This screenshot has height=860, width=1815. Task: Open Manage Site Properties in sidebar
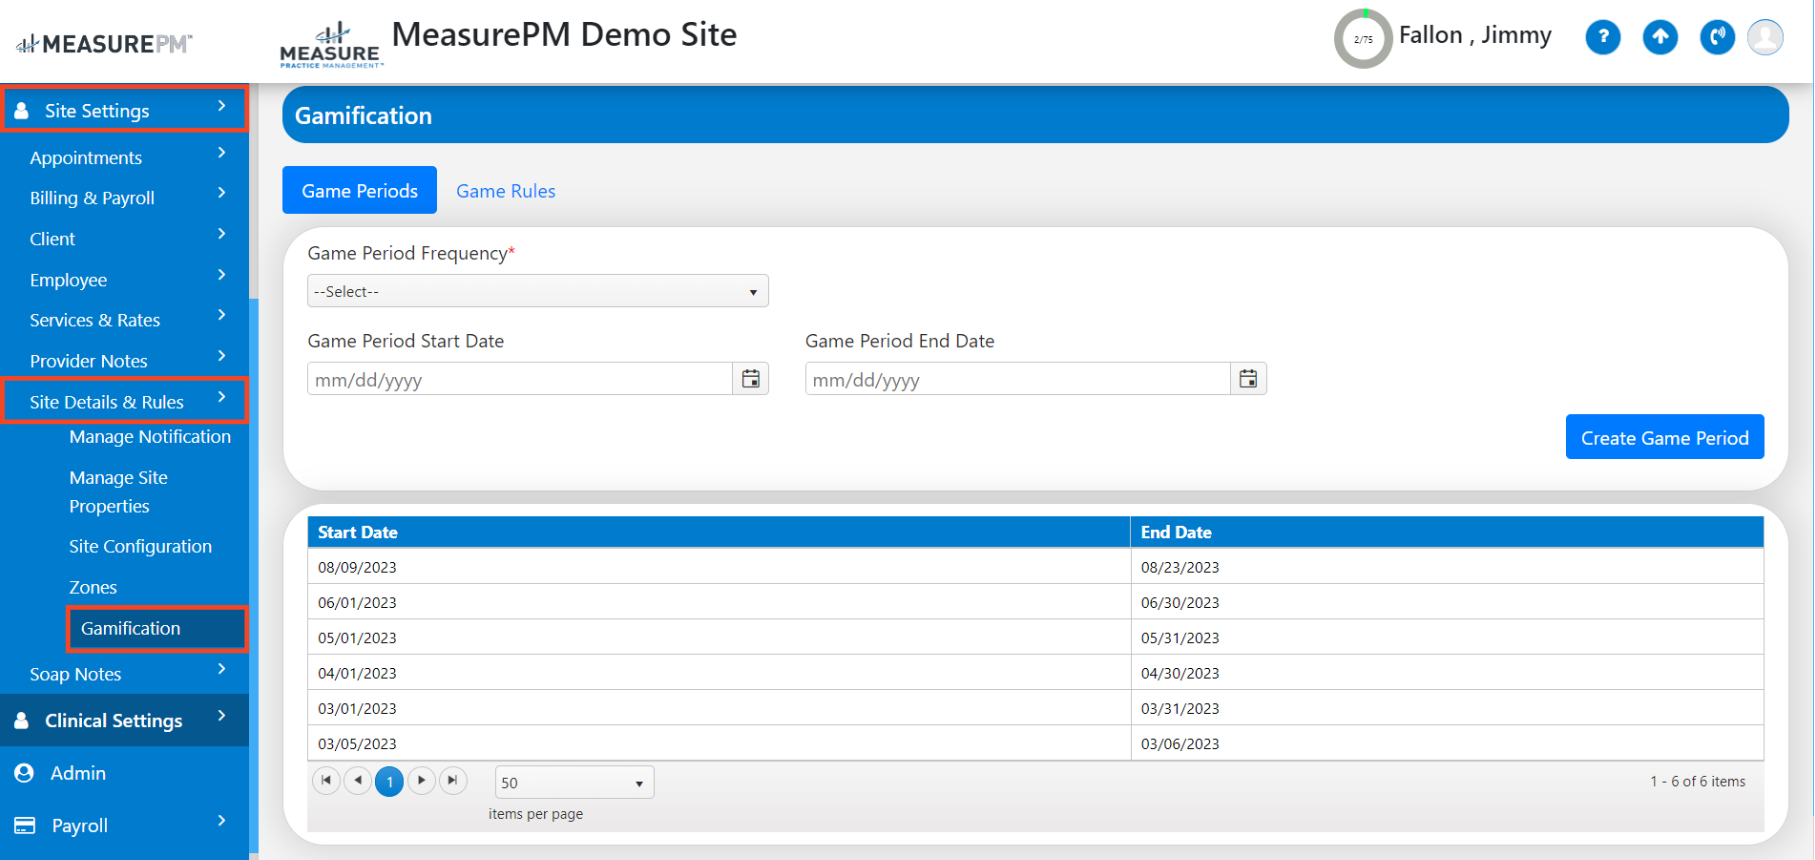click(x=119, y=492)
